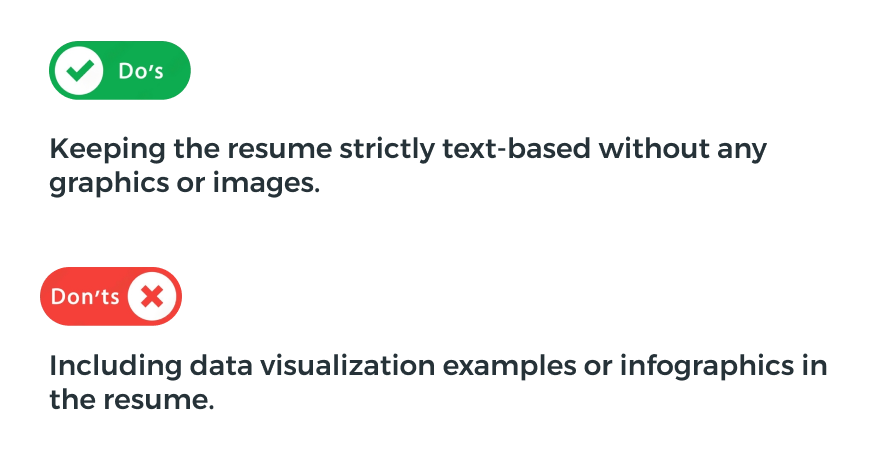Click the word "strictly" in the Do's tip
Image resolution: width=885 pixels, height=456 pixels.
tap(387, 150)
